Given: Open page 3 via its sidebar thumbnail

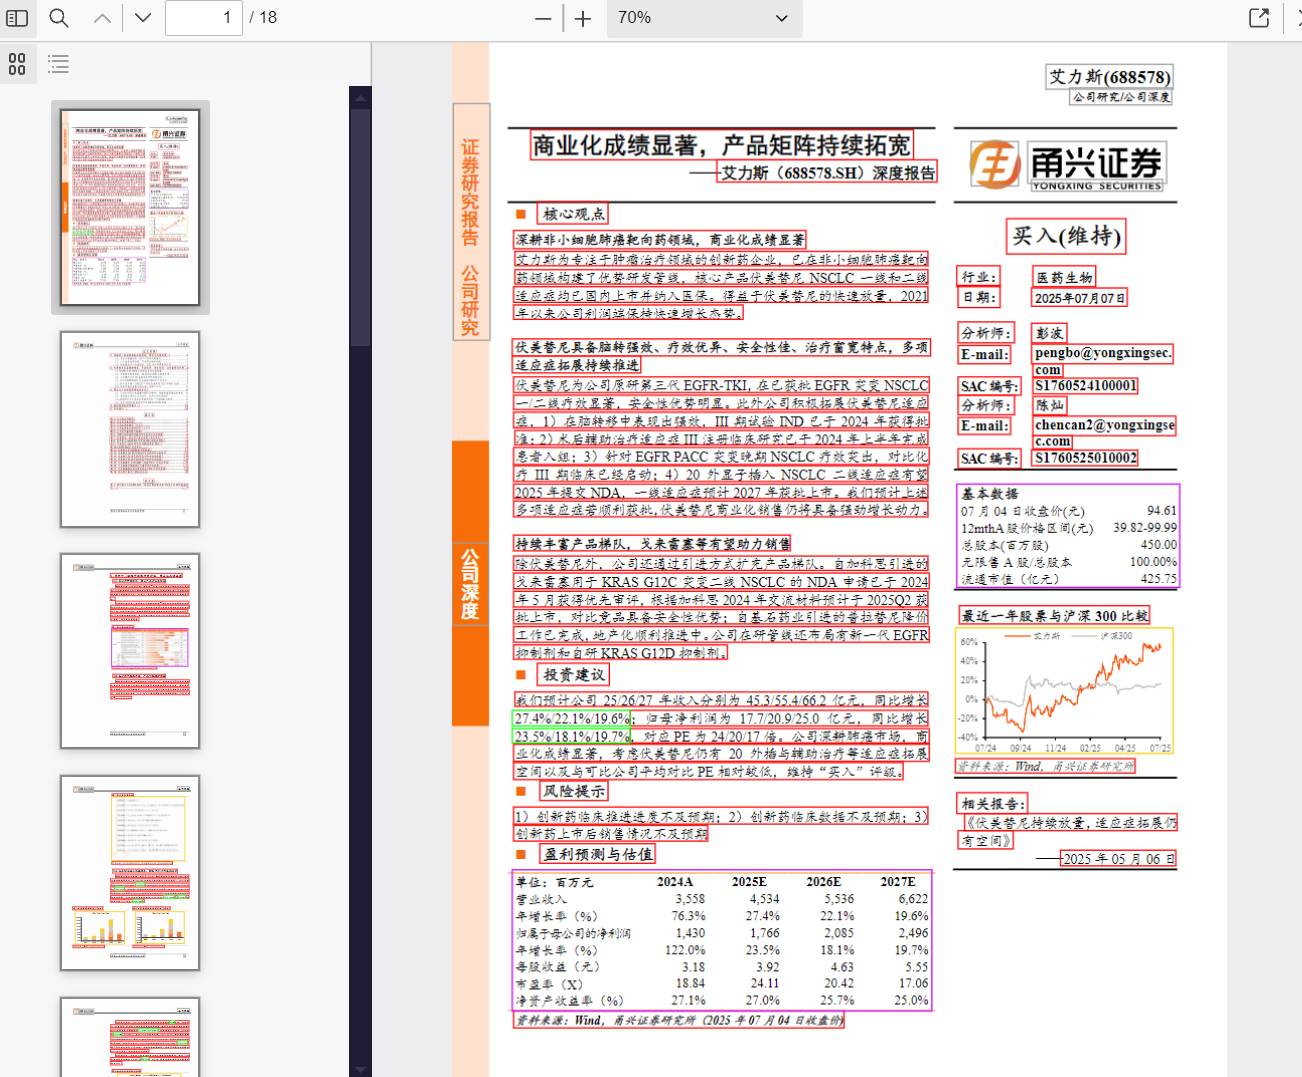Looking at the screenshot, I should point(130,650).
